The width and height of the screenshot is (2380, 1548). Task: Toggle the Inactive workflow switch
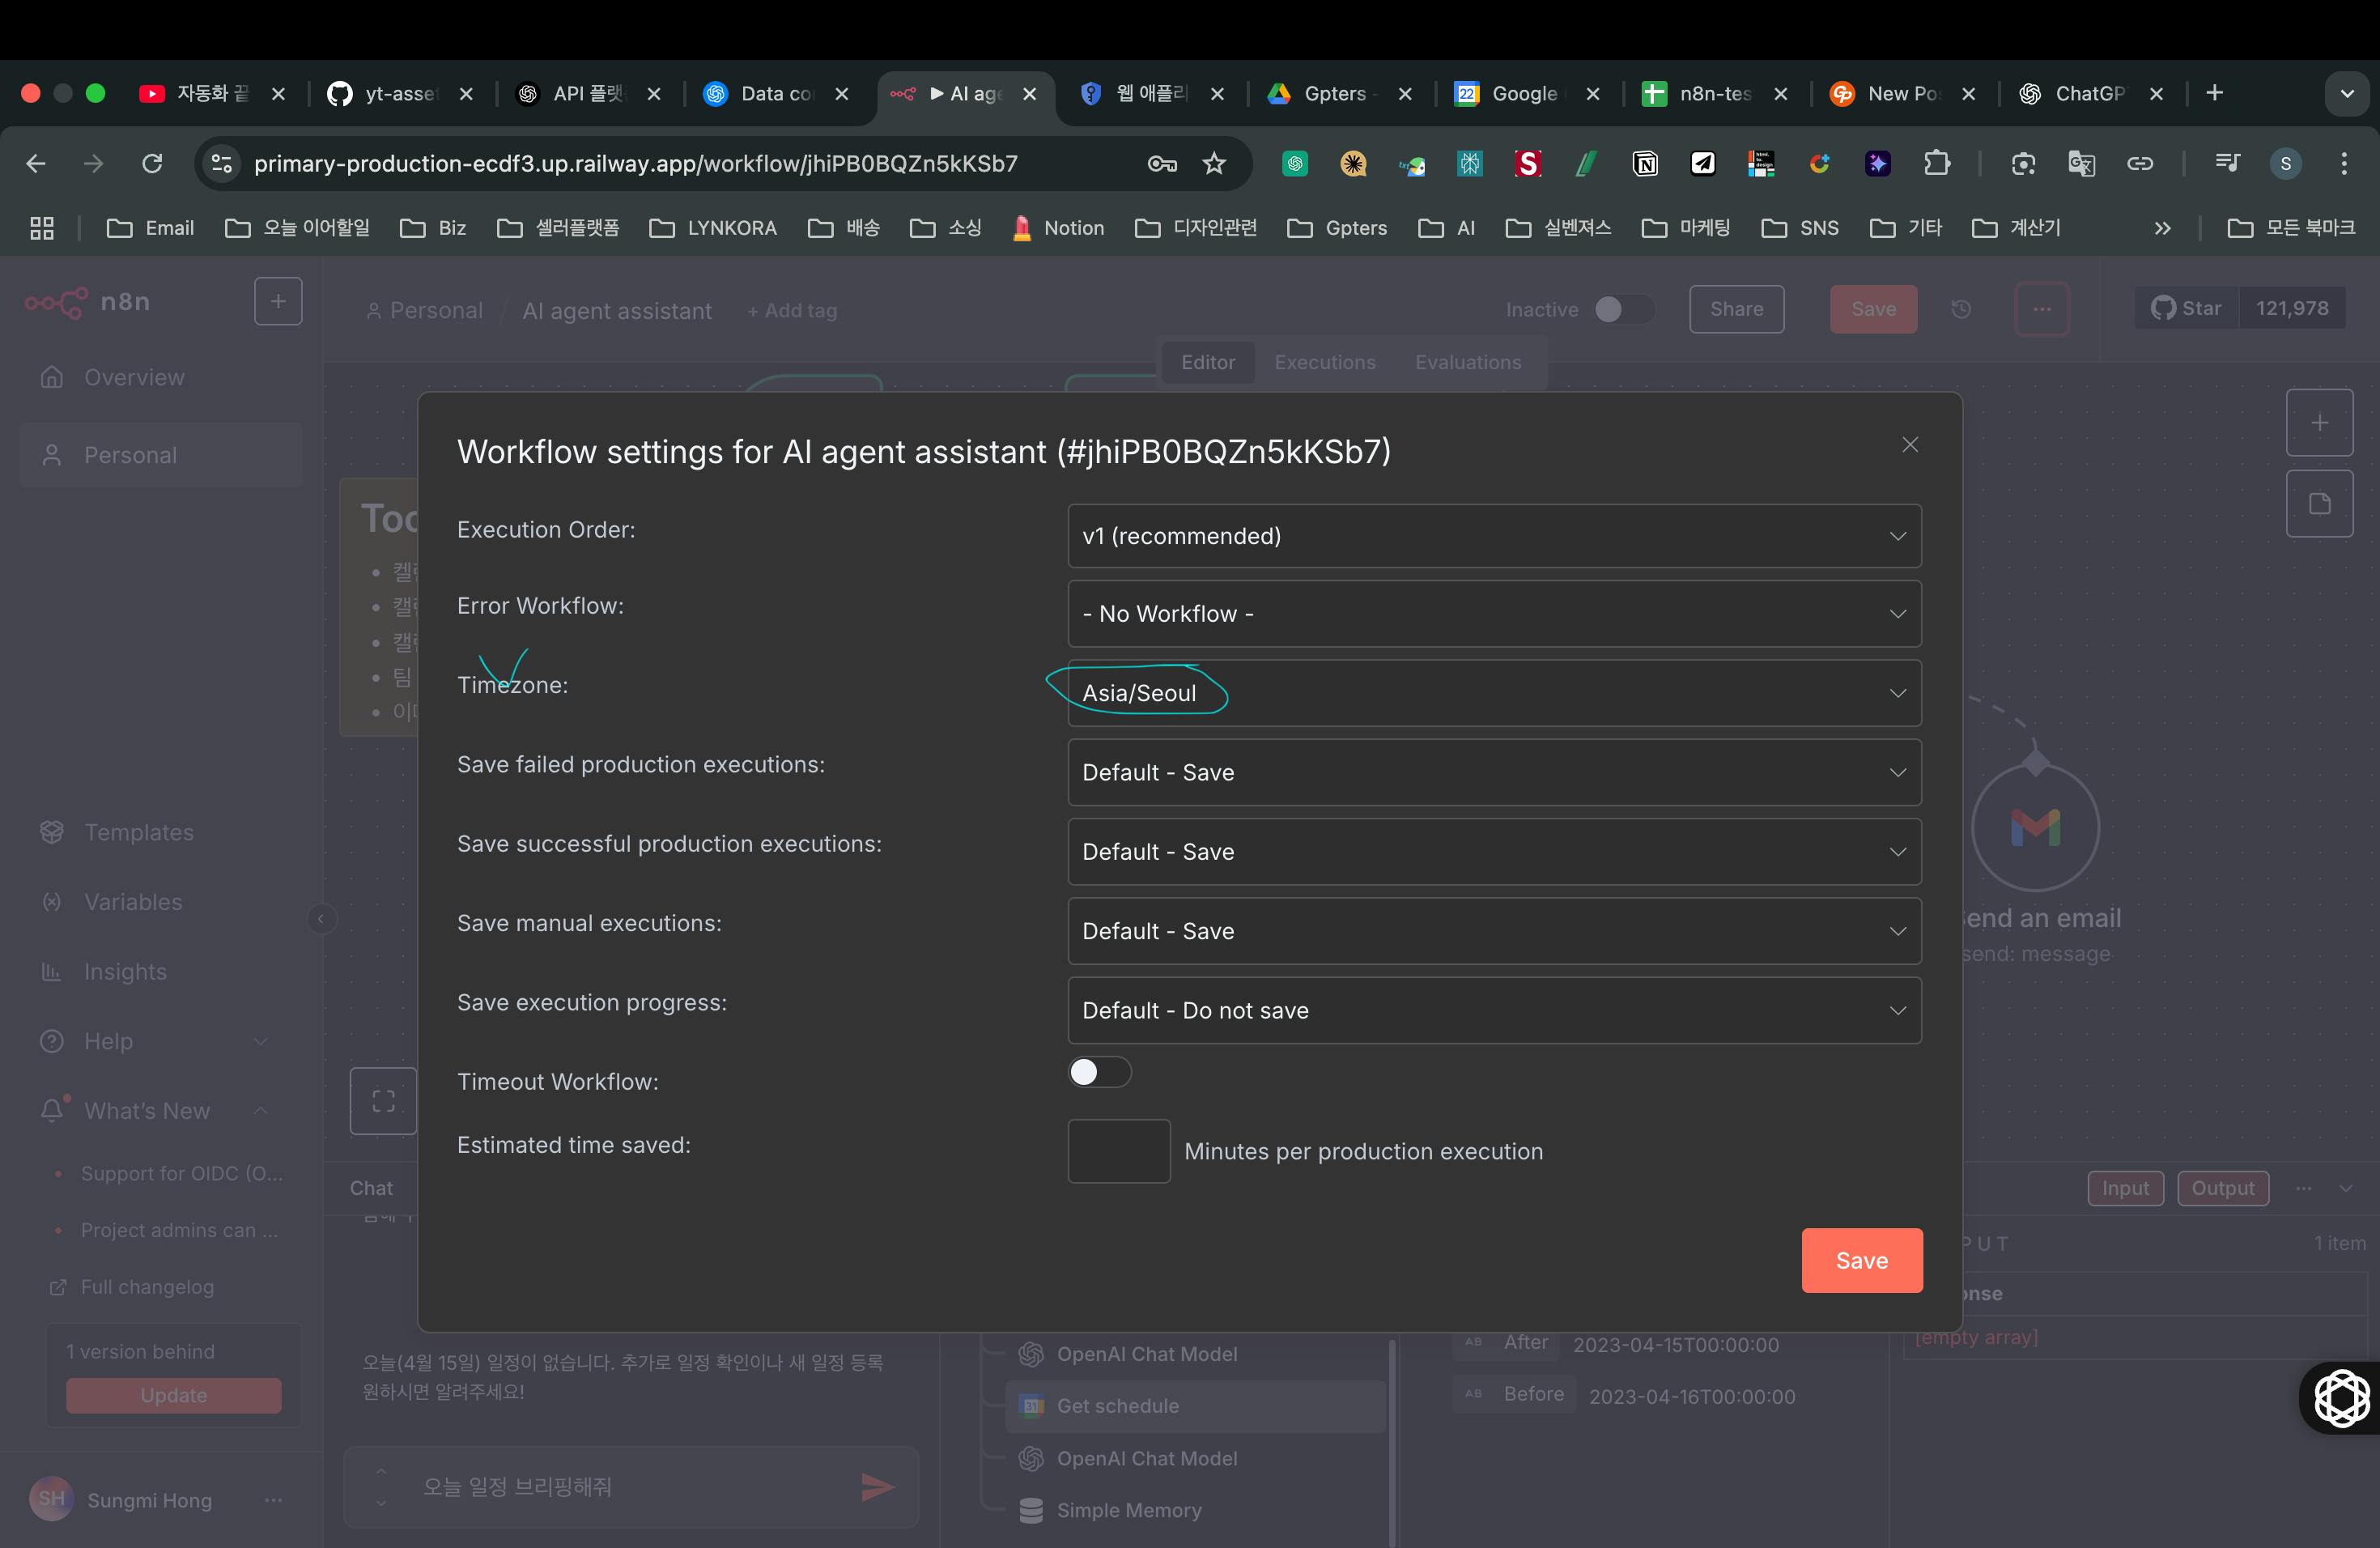1622,310
